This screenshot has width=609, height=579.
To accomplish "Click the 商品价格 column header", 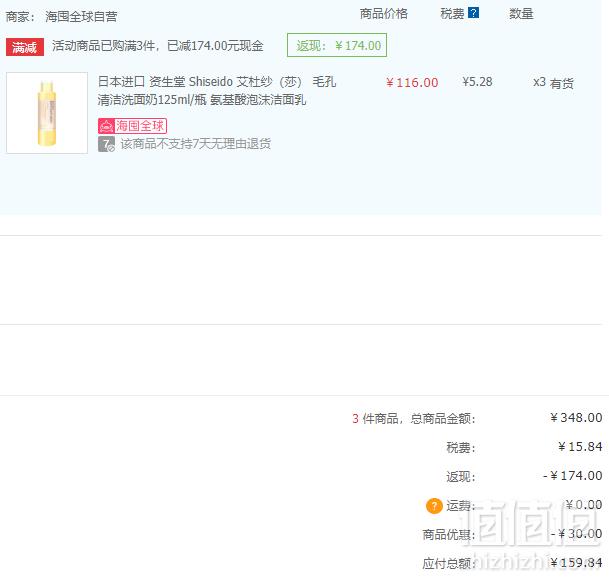I will tap(383, 14).
